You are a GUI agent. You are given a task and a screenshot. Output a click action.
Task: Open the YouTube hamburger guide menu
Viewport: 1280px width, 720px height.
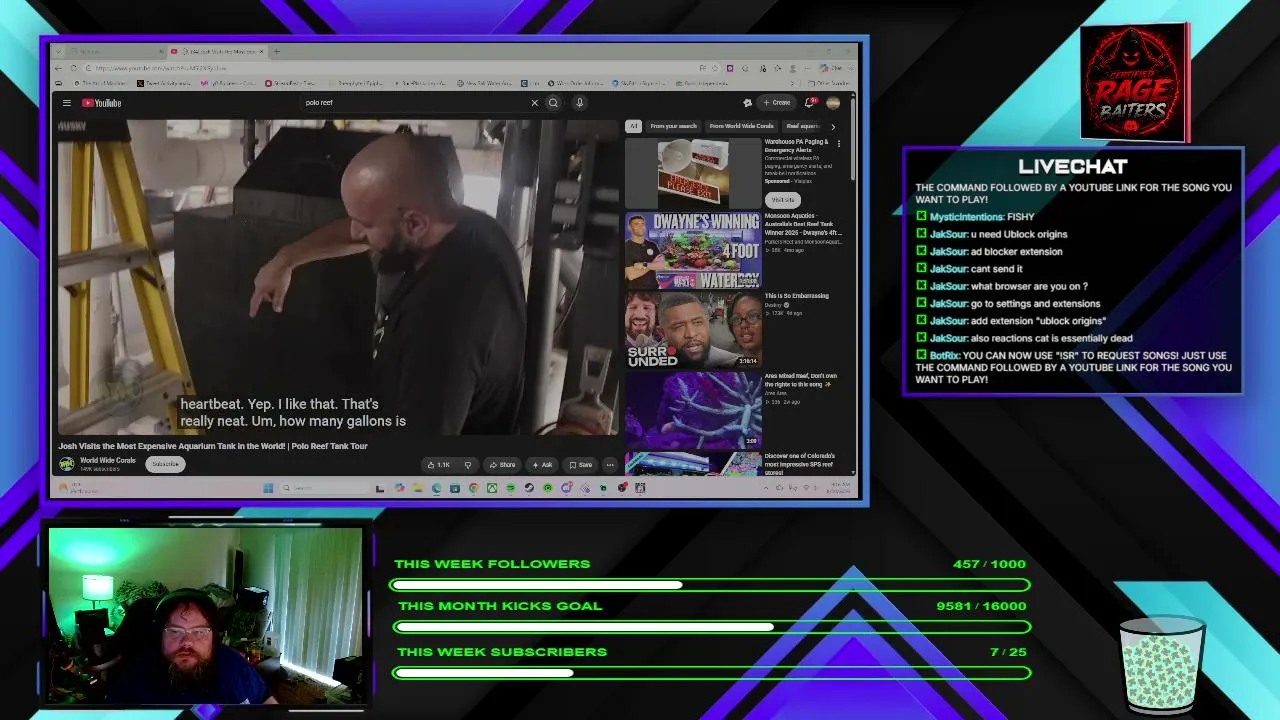point(67,103)
